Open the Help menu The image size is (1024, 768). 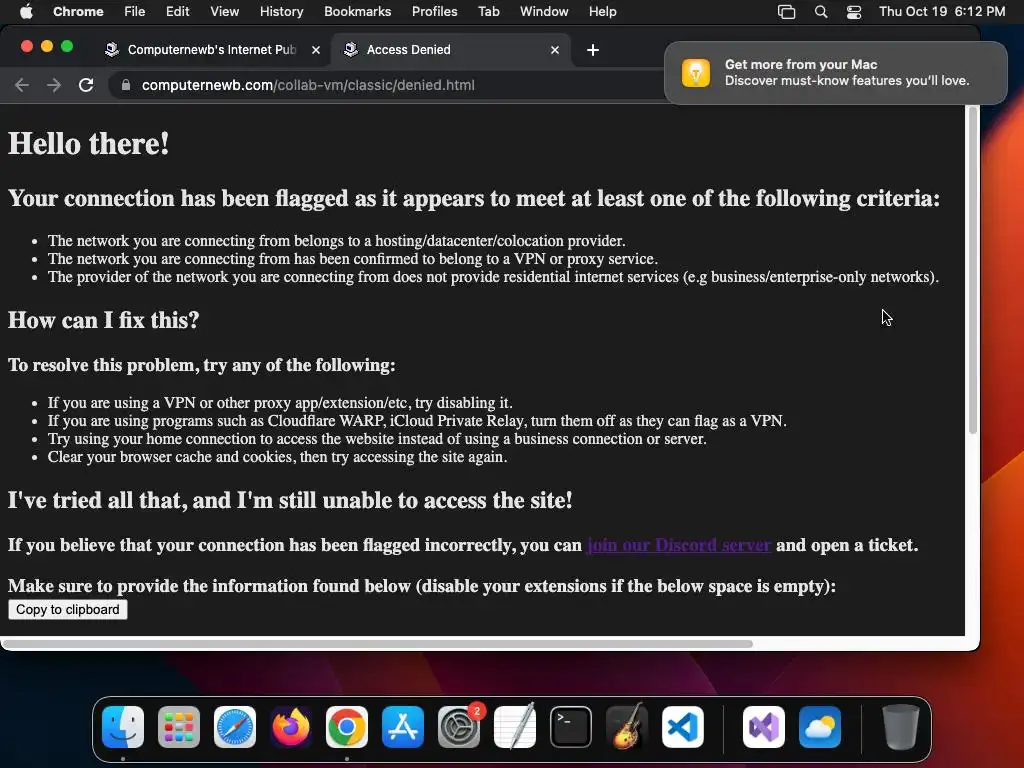click(602, 11)
